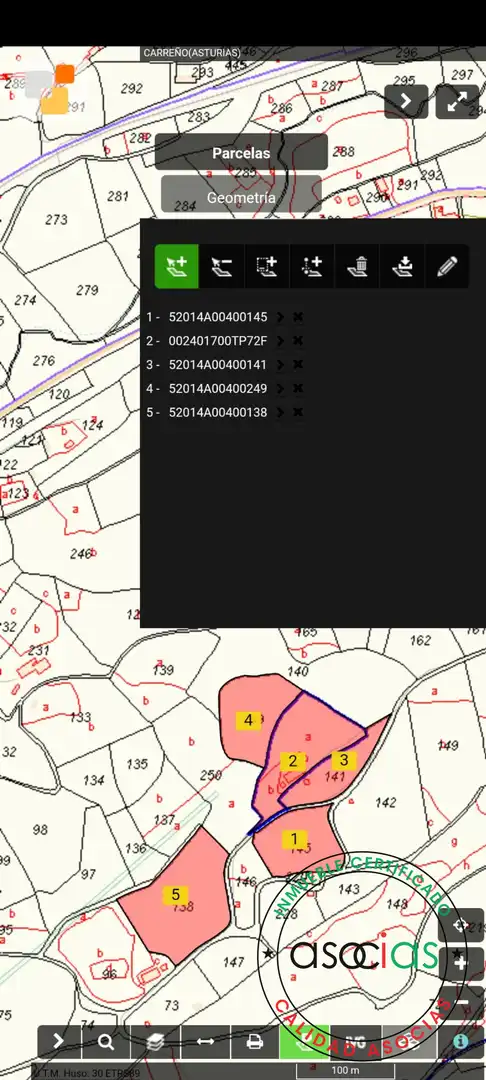Open the information button in bottom toolbar
Screen dimensions: 486x1080
pos(461,1042)
